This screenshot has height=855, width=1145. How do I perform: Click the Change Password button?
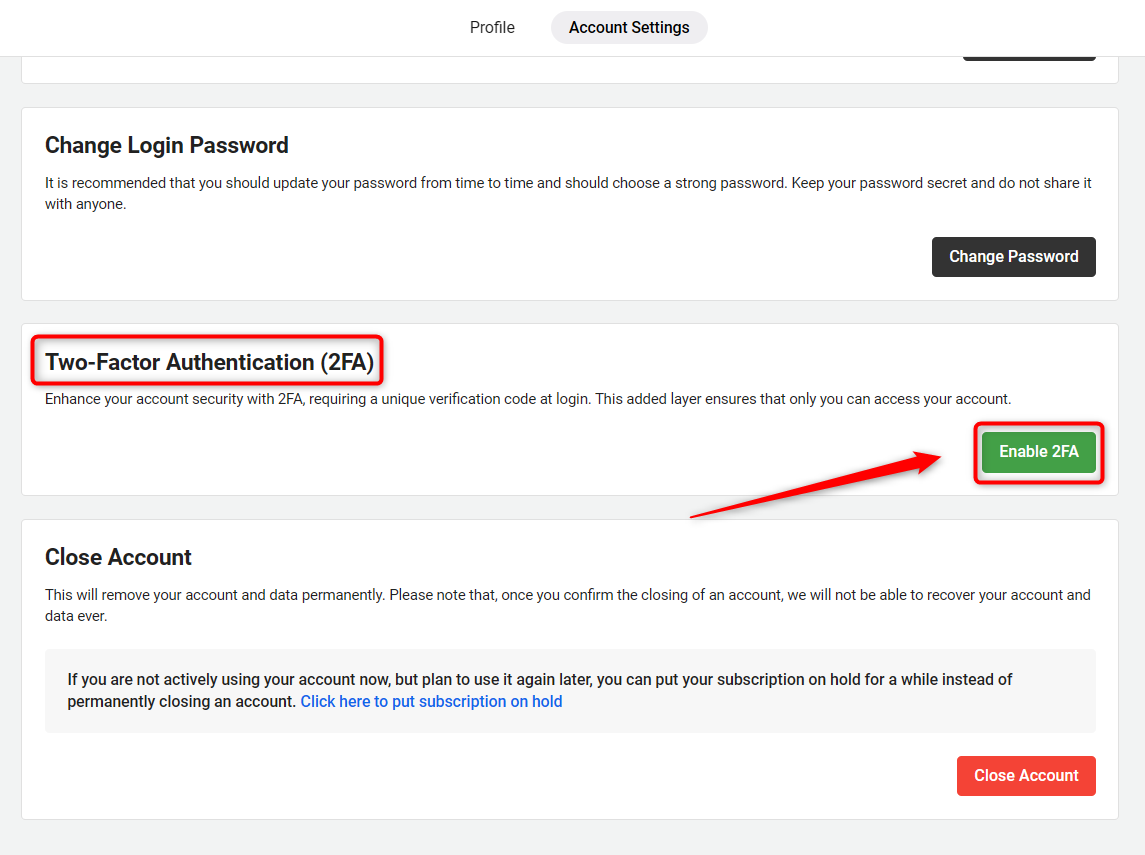[x=1013, y=257]
